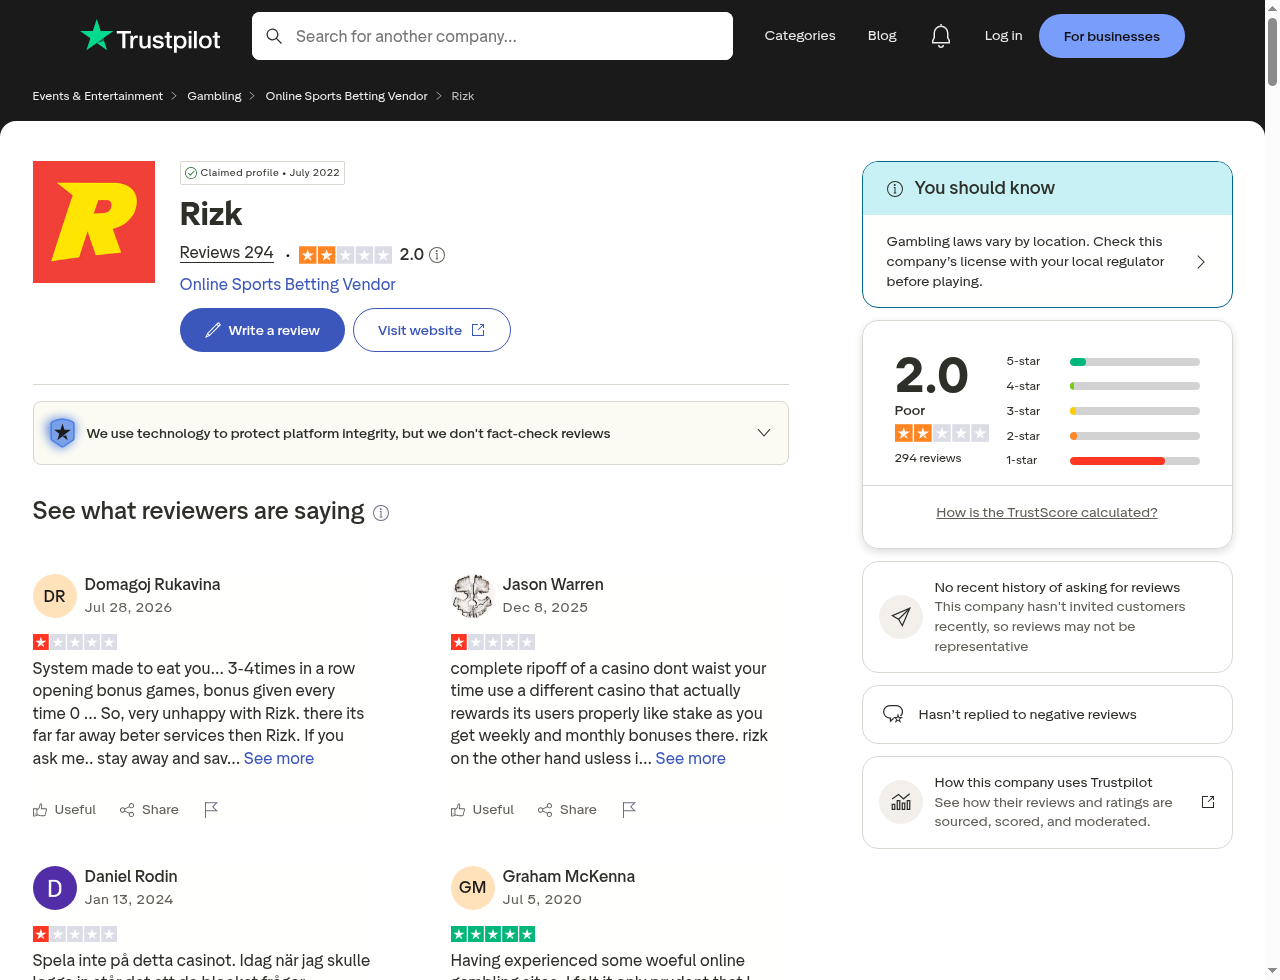Screen dimensions: 1280x980
Task: Flag Jason Warren's review
Action: pos(629,809)
